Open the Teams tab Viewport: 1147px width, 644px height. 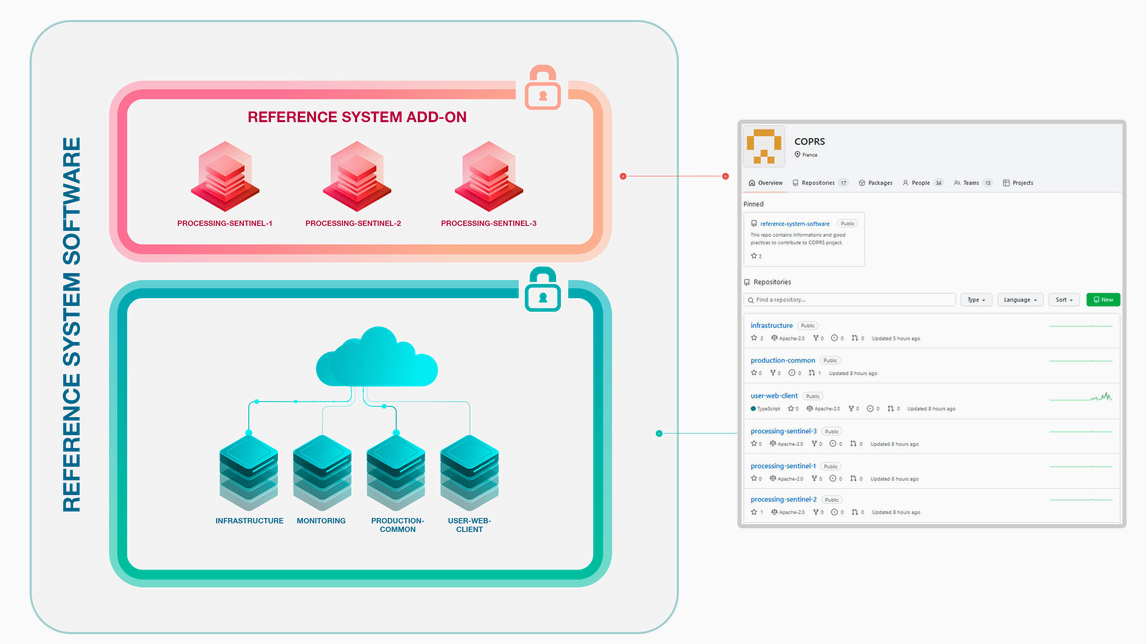pos(971,183)
